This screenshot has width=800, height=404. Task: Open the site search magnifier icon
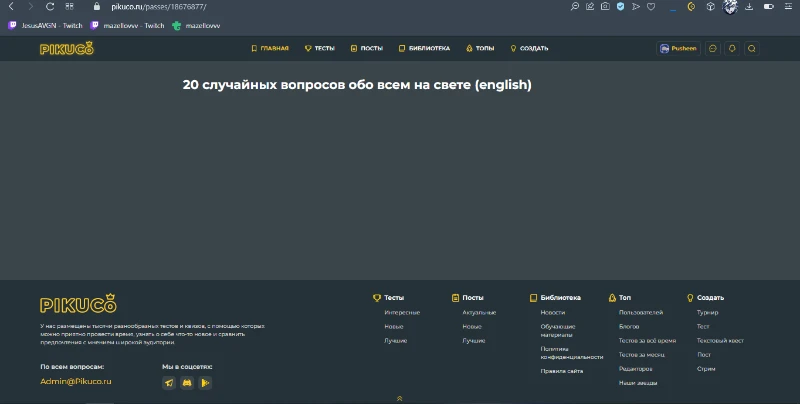[x=752, y=48]
